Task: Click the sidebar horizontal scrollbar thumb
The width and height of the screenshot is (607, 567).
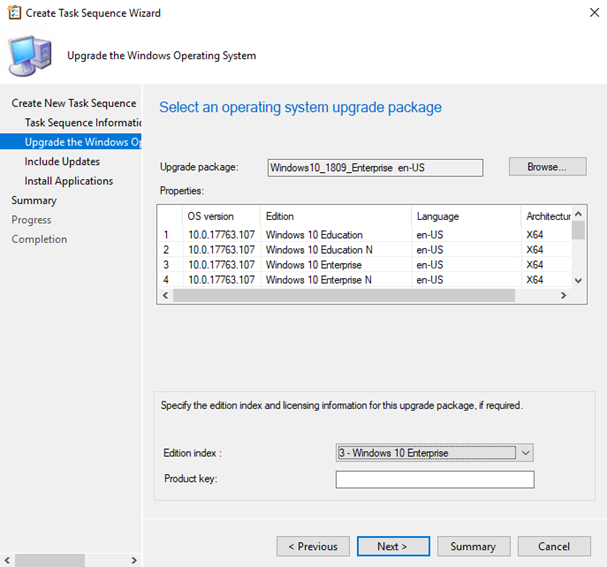Action: point(50,560)
